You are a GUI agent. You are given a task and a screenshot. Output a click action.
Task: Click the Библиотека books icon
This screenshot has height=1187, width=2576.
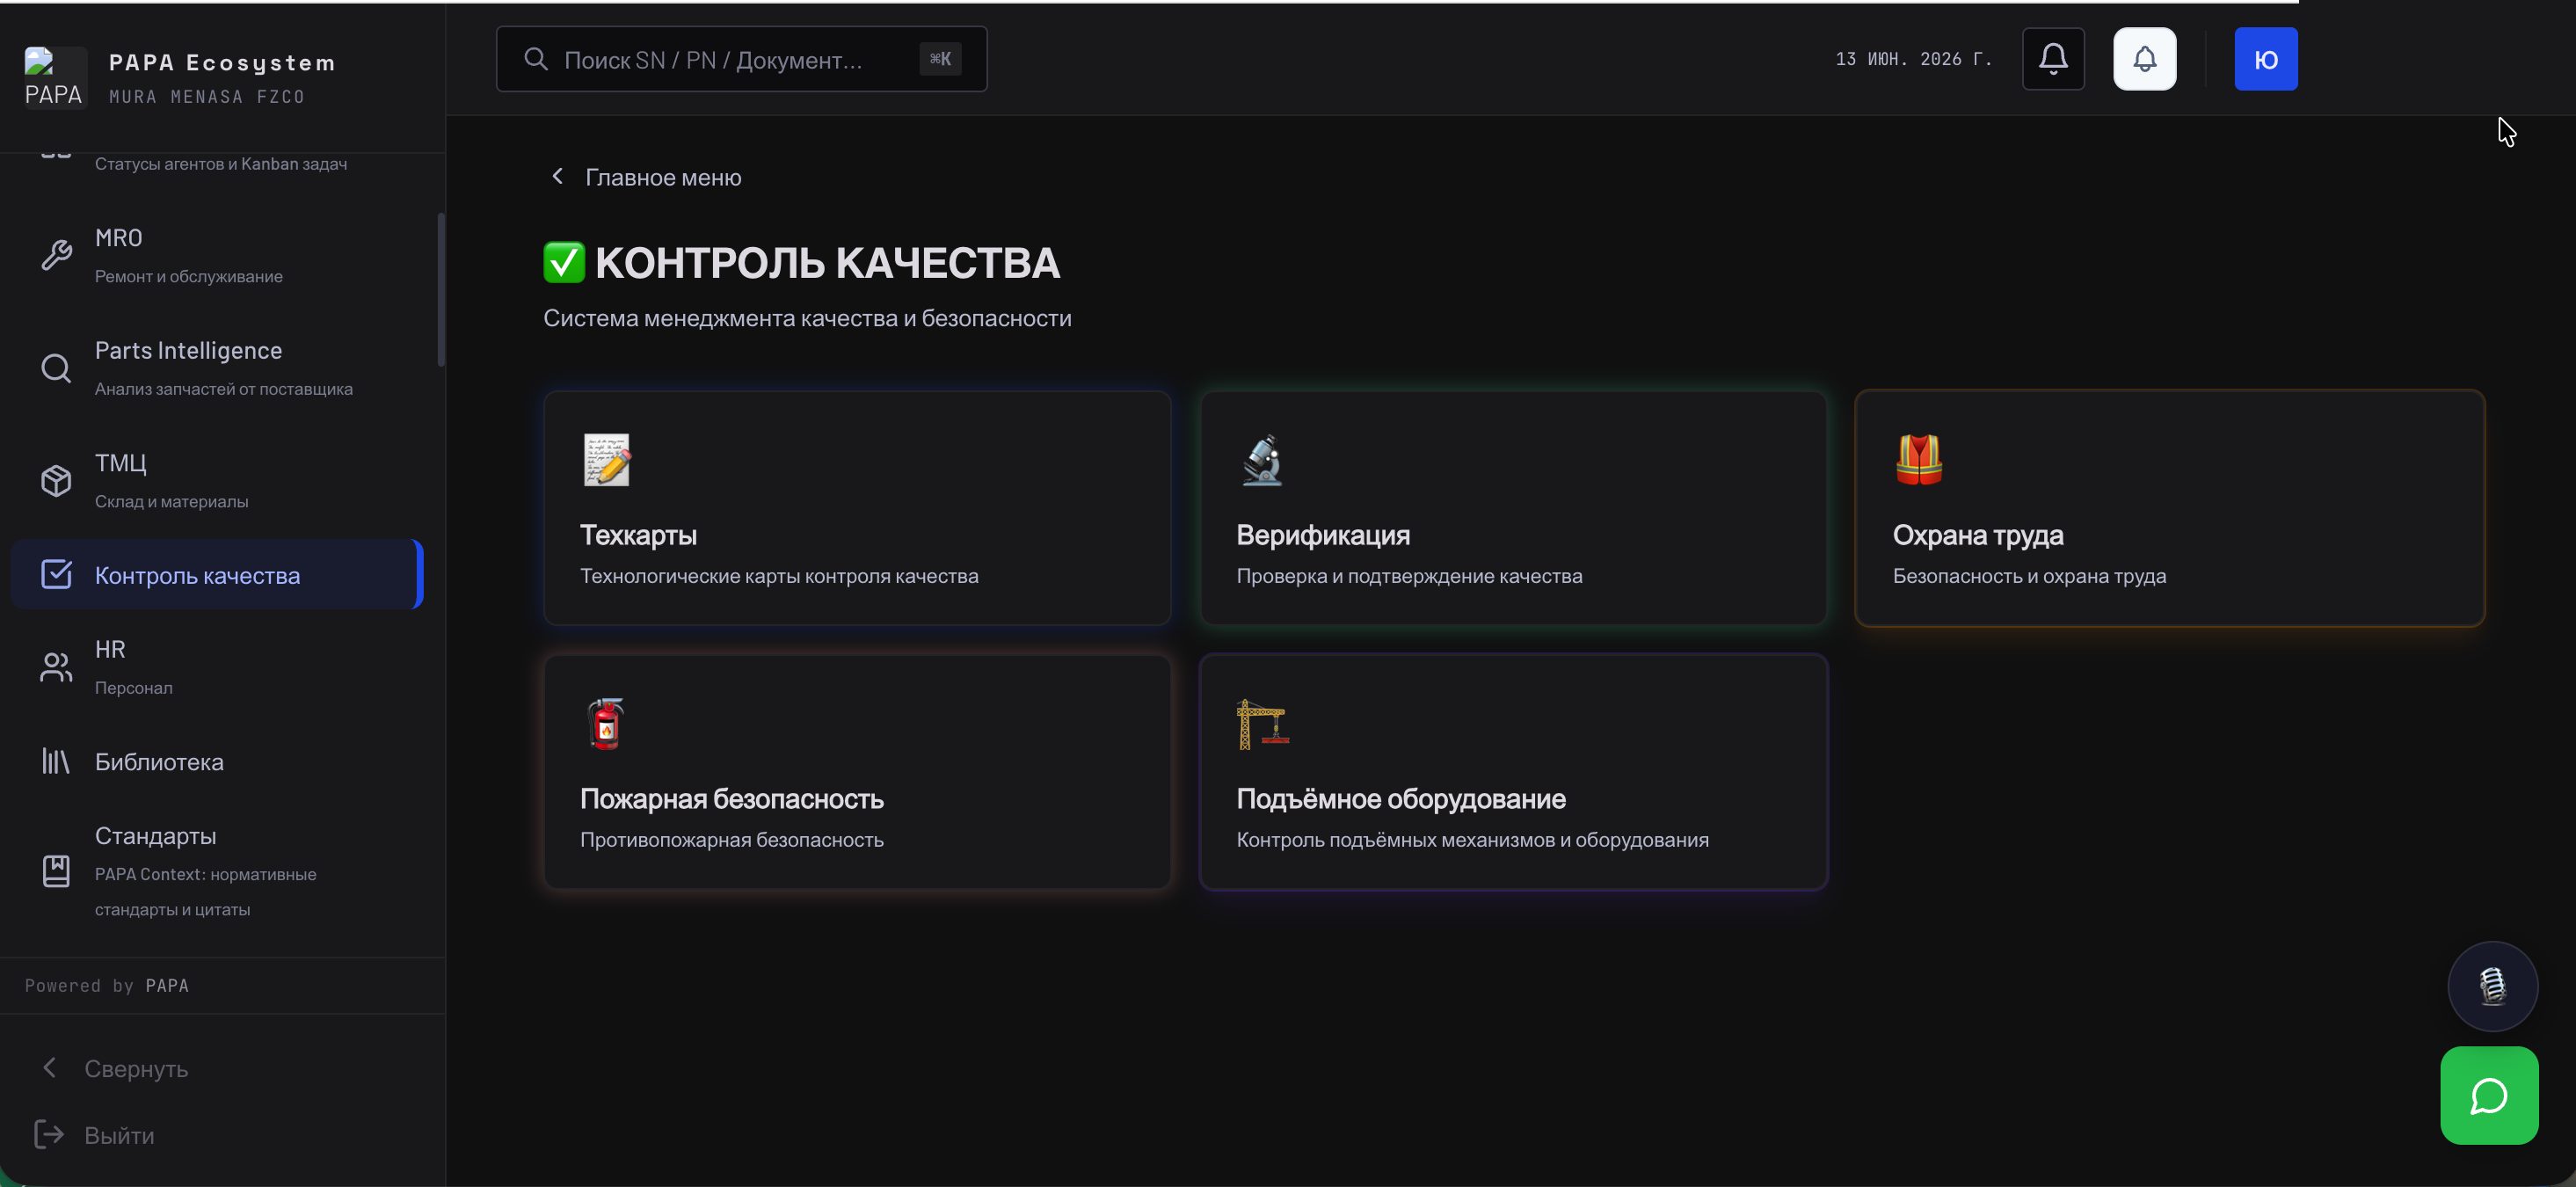pyautogui.click(x=56, y=761)
